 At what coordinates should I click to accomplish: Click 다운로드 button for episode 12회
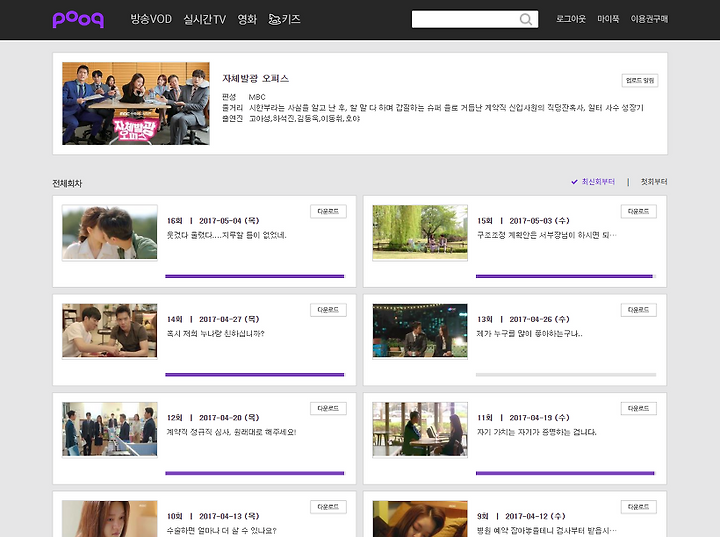click(328, 408)
